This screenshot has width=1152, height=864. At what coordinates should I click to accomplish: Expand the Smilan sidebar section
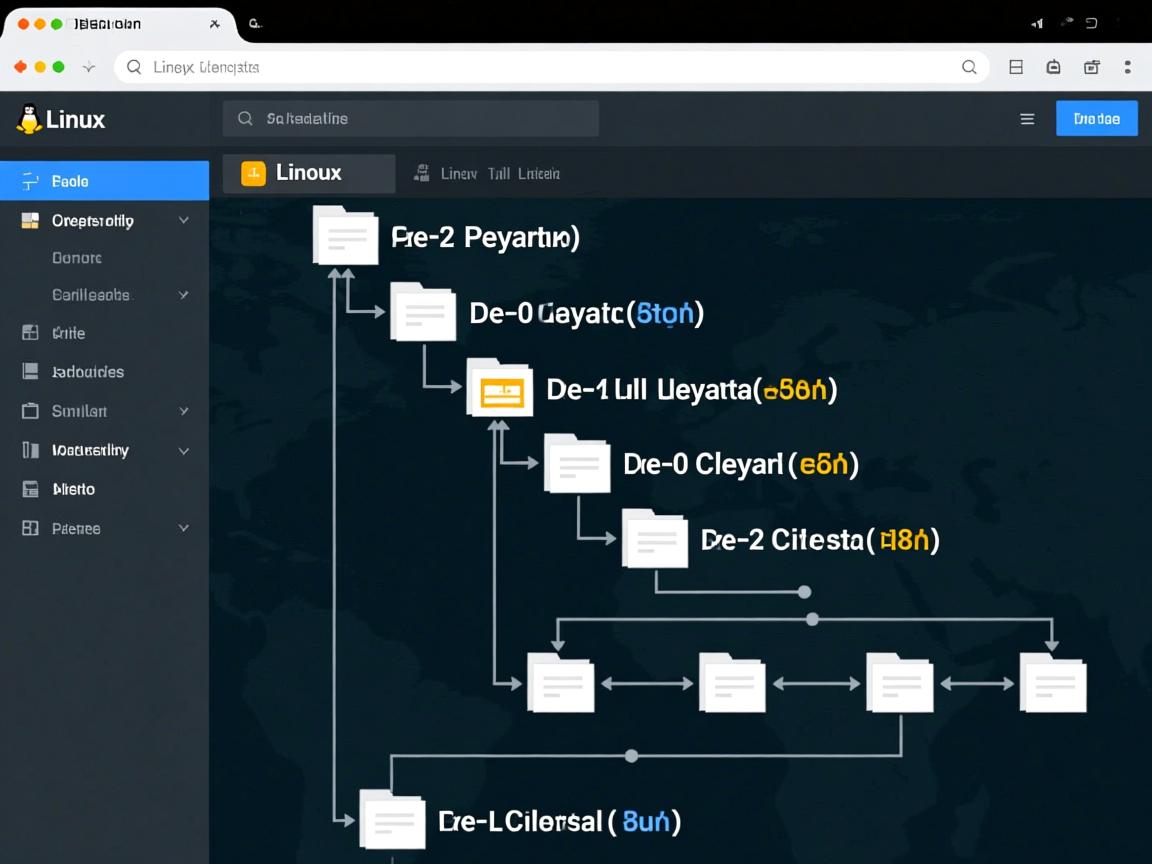[184, 411]
